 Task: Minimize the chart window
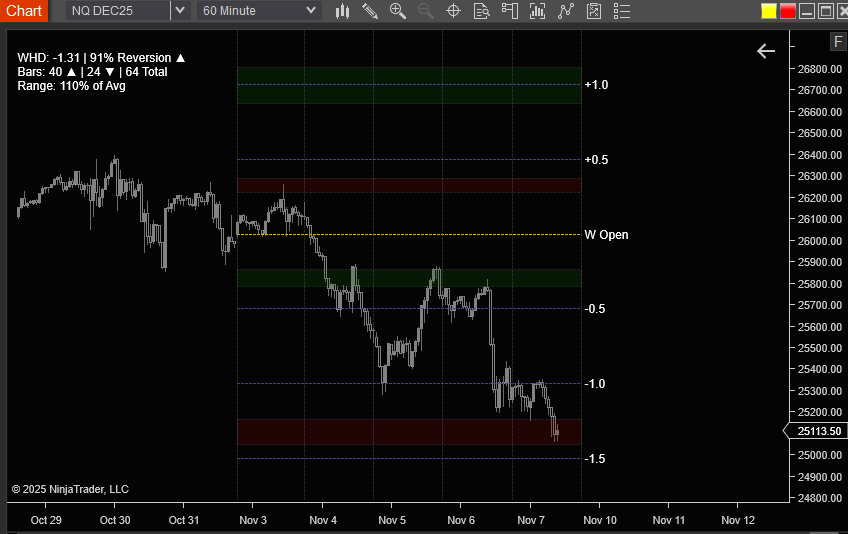(807, 11)
